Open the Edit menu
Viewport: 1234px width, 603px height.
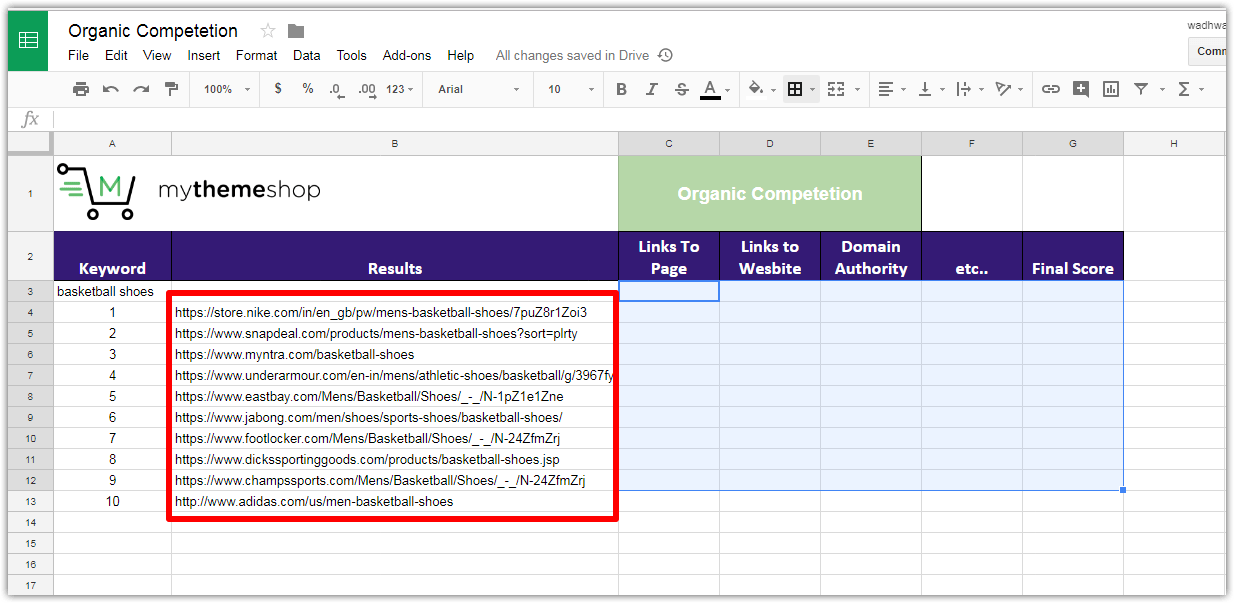coord(116,56)
